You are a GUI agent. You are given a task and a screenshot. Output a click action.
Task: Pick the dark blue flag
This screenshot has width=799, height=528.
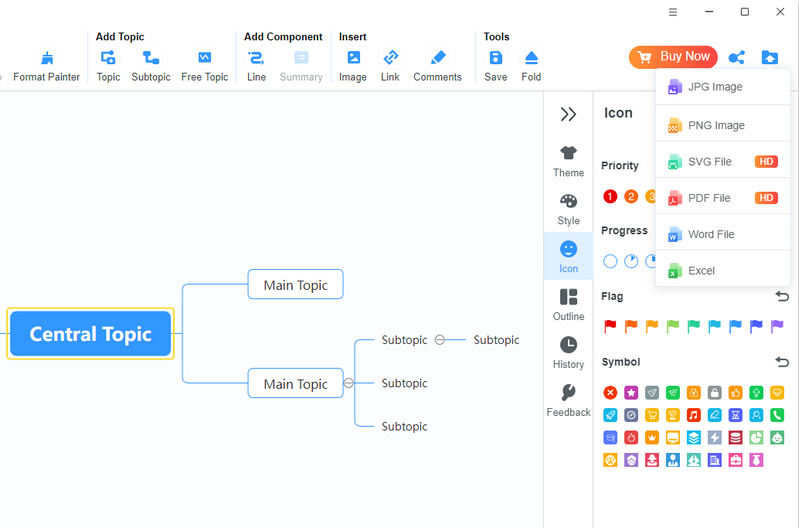(x=756, y=326)
